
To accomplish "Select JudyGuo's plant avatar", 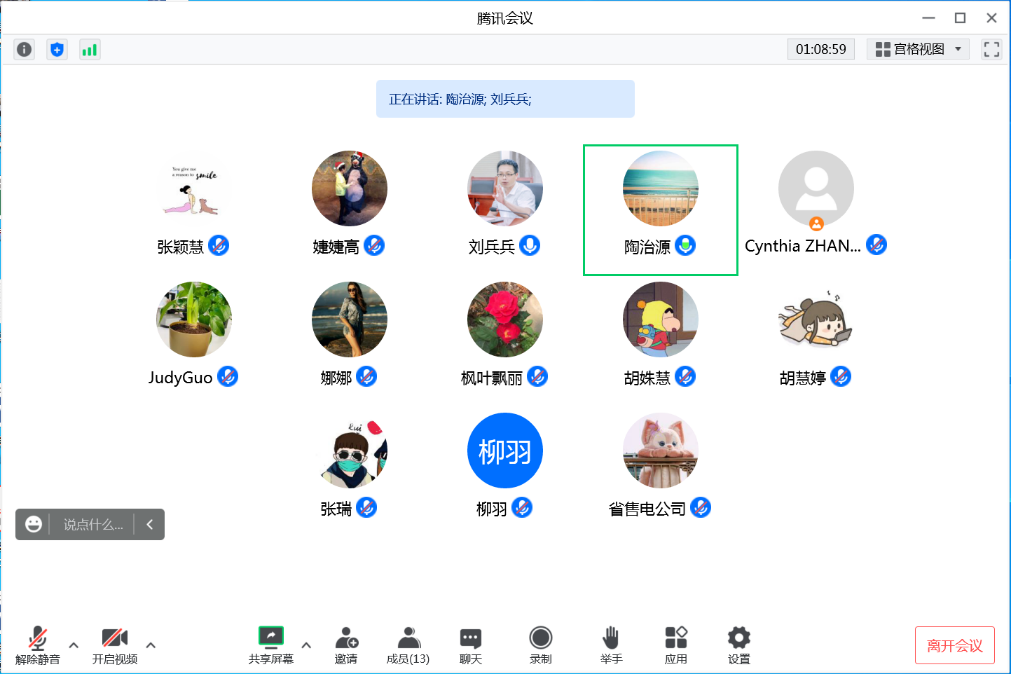I will [194, 319].
